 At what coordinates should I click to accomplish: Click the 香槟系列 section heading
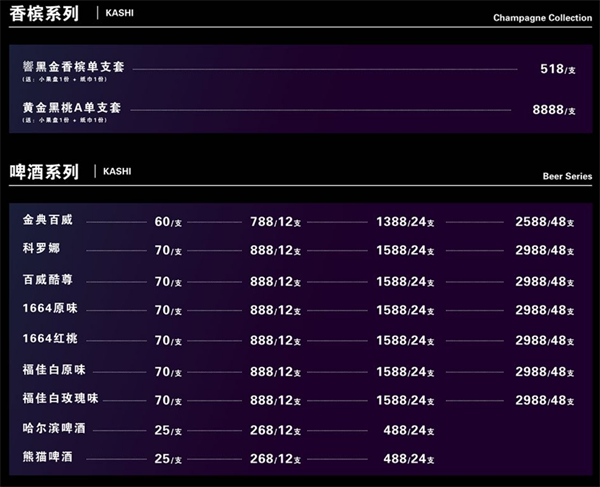pos(44,14)
